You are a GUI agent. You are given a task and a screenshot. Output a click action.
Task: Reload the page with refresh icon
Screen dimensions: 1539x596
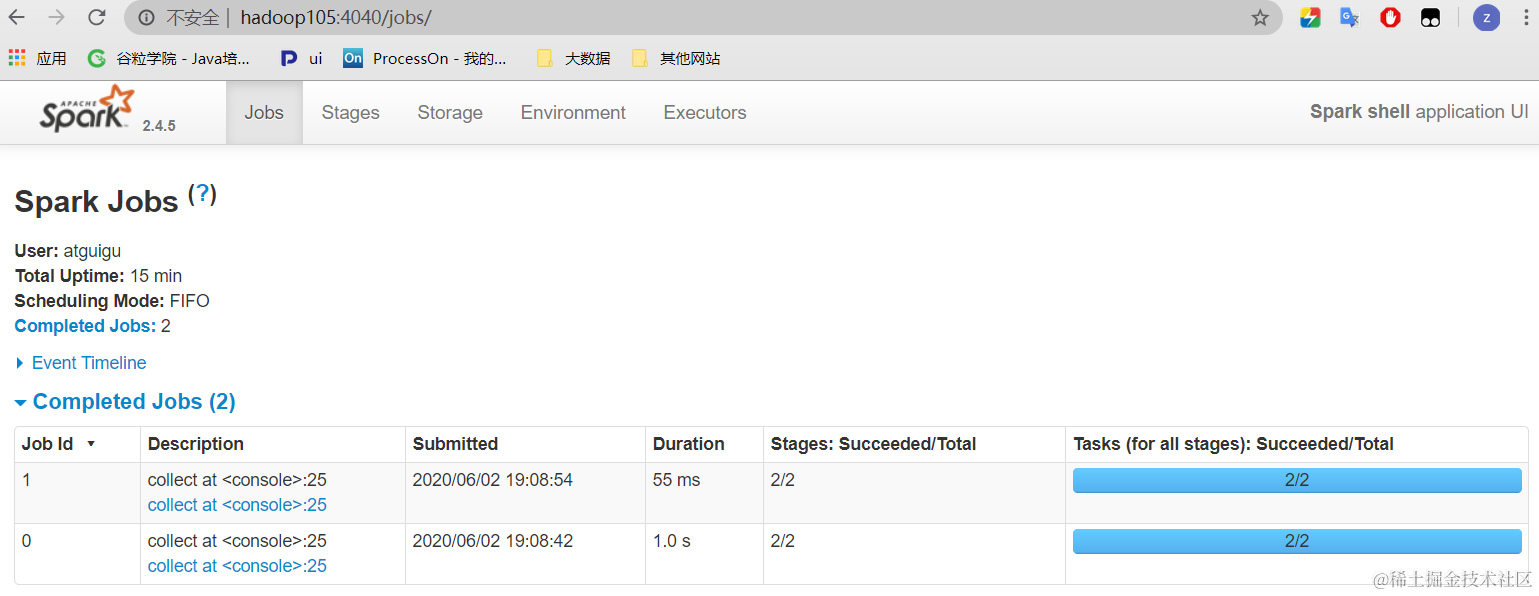pos(97,17)
